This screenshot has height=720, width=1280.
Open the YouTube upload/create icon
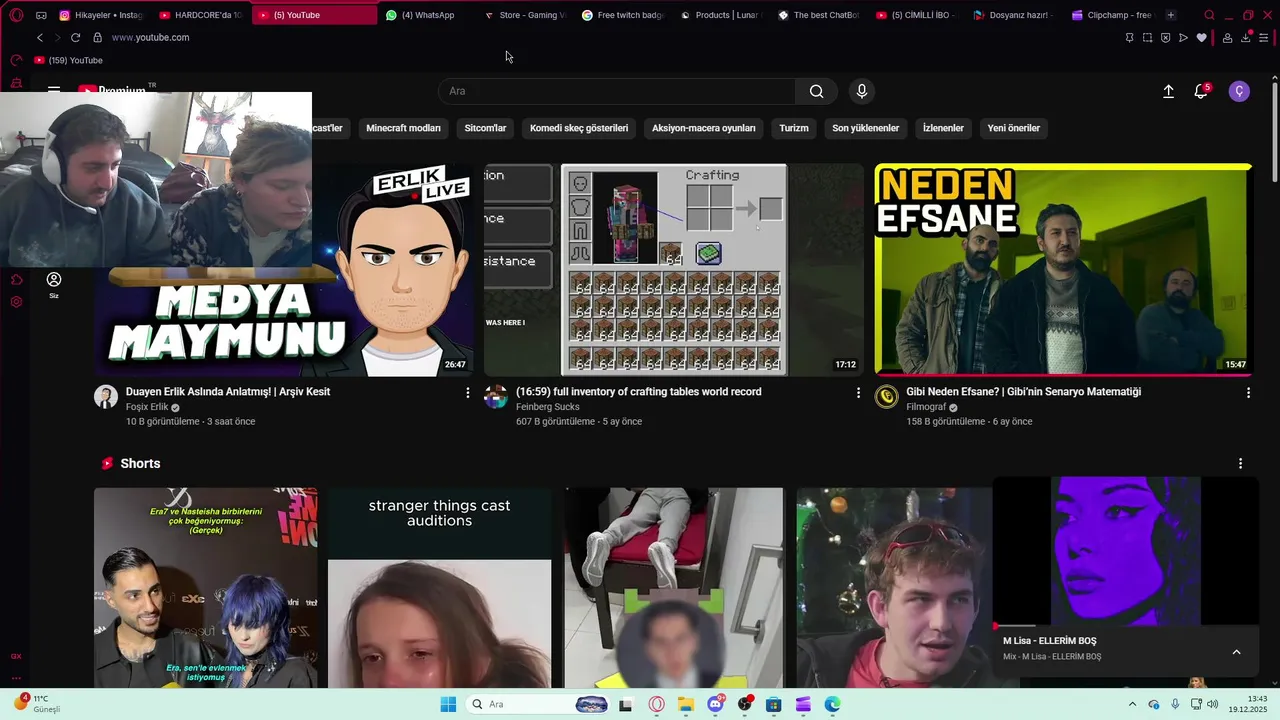click(1168, 91)
